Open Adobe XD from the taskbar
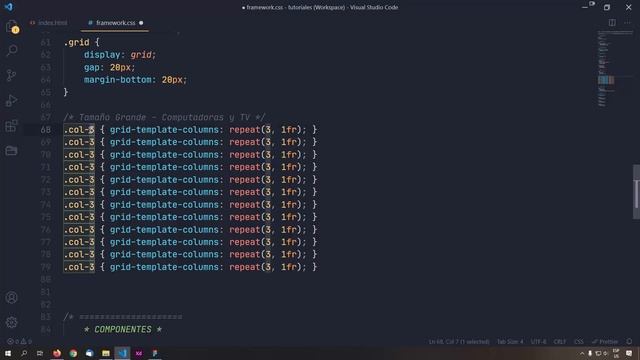 pos(139,353)
